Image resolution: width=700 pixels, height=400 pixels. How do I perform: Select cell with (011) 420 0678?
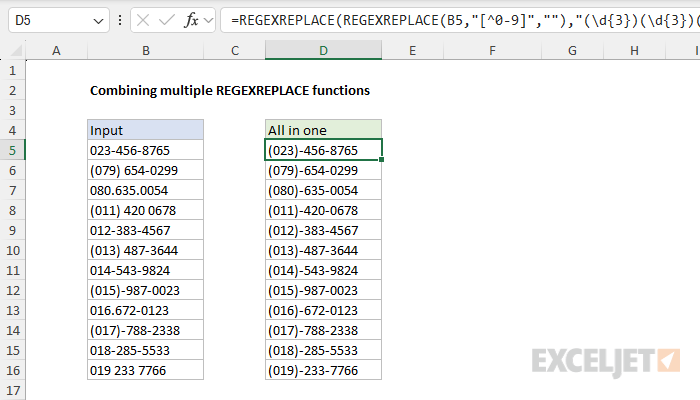[x=146, y=210]
